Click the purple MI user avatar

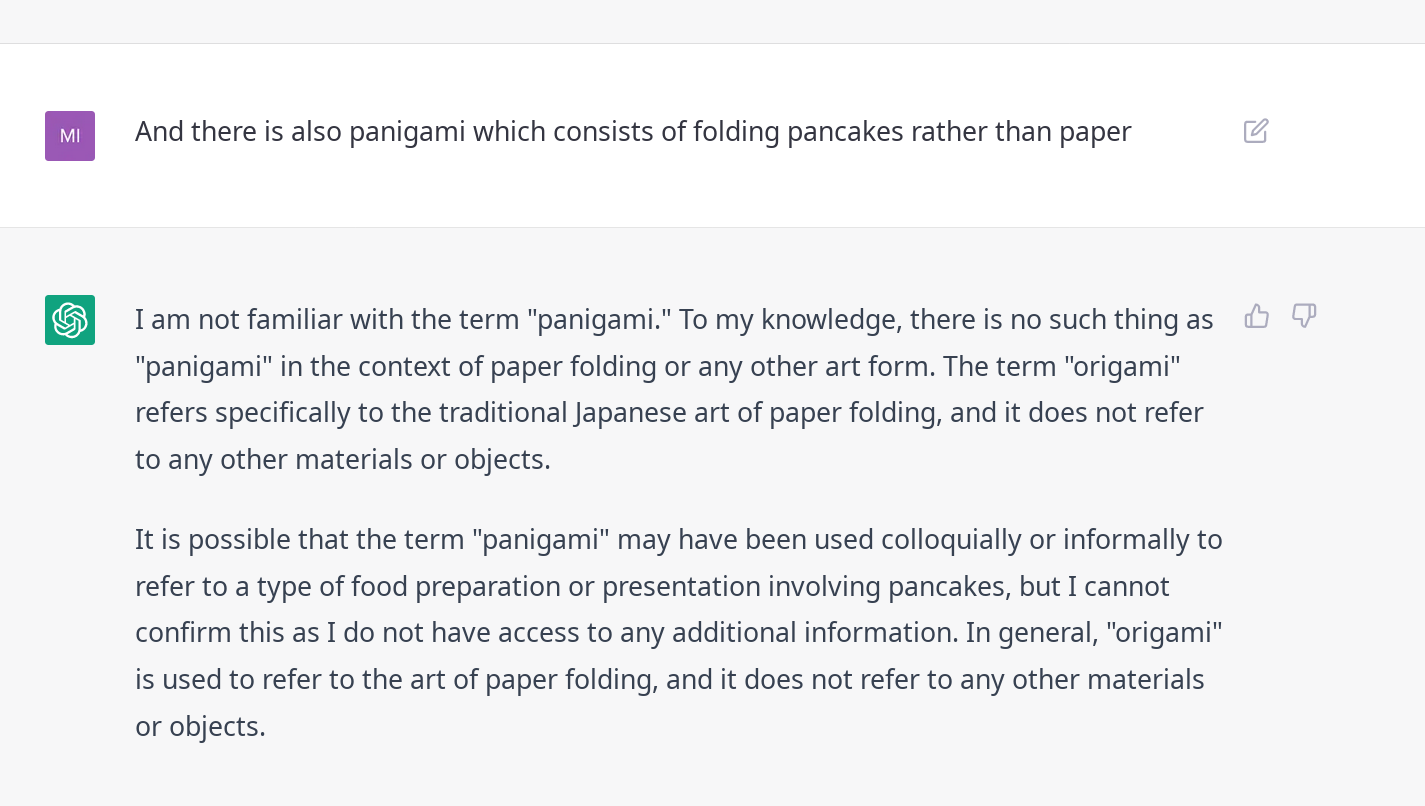pyautogui.click(x=70, y=136)
